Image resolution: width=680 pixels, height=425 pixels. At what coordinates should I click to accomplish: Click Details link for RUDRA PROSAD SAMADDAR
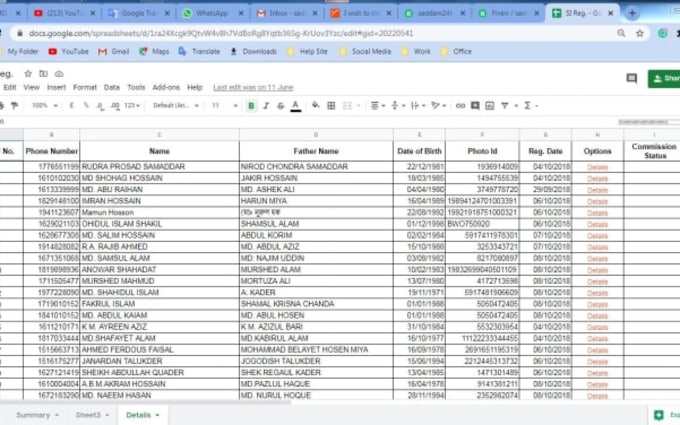(x=597, y=167)
